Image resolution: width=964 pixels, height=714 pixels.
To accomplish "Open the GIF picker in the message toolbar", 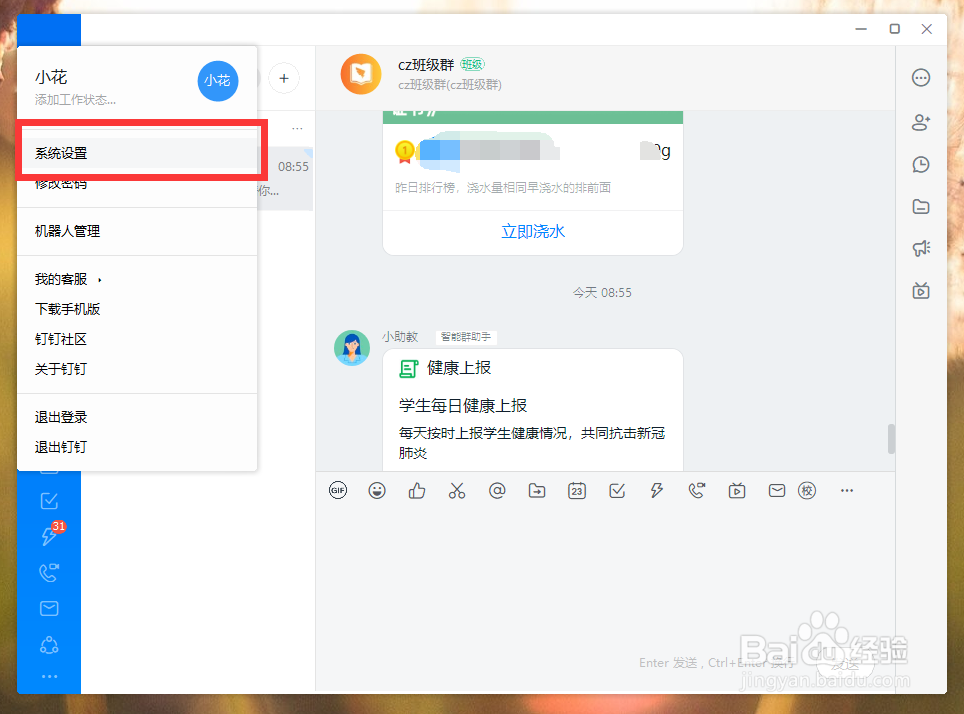I will point(337,490).
